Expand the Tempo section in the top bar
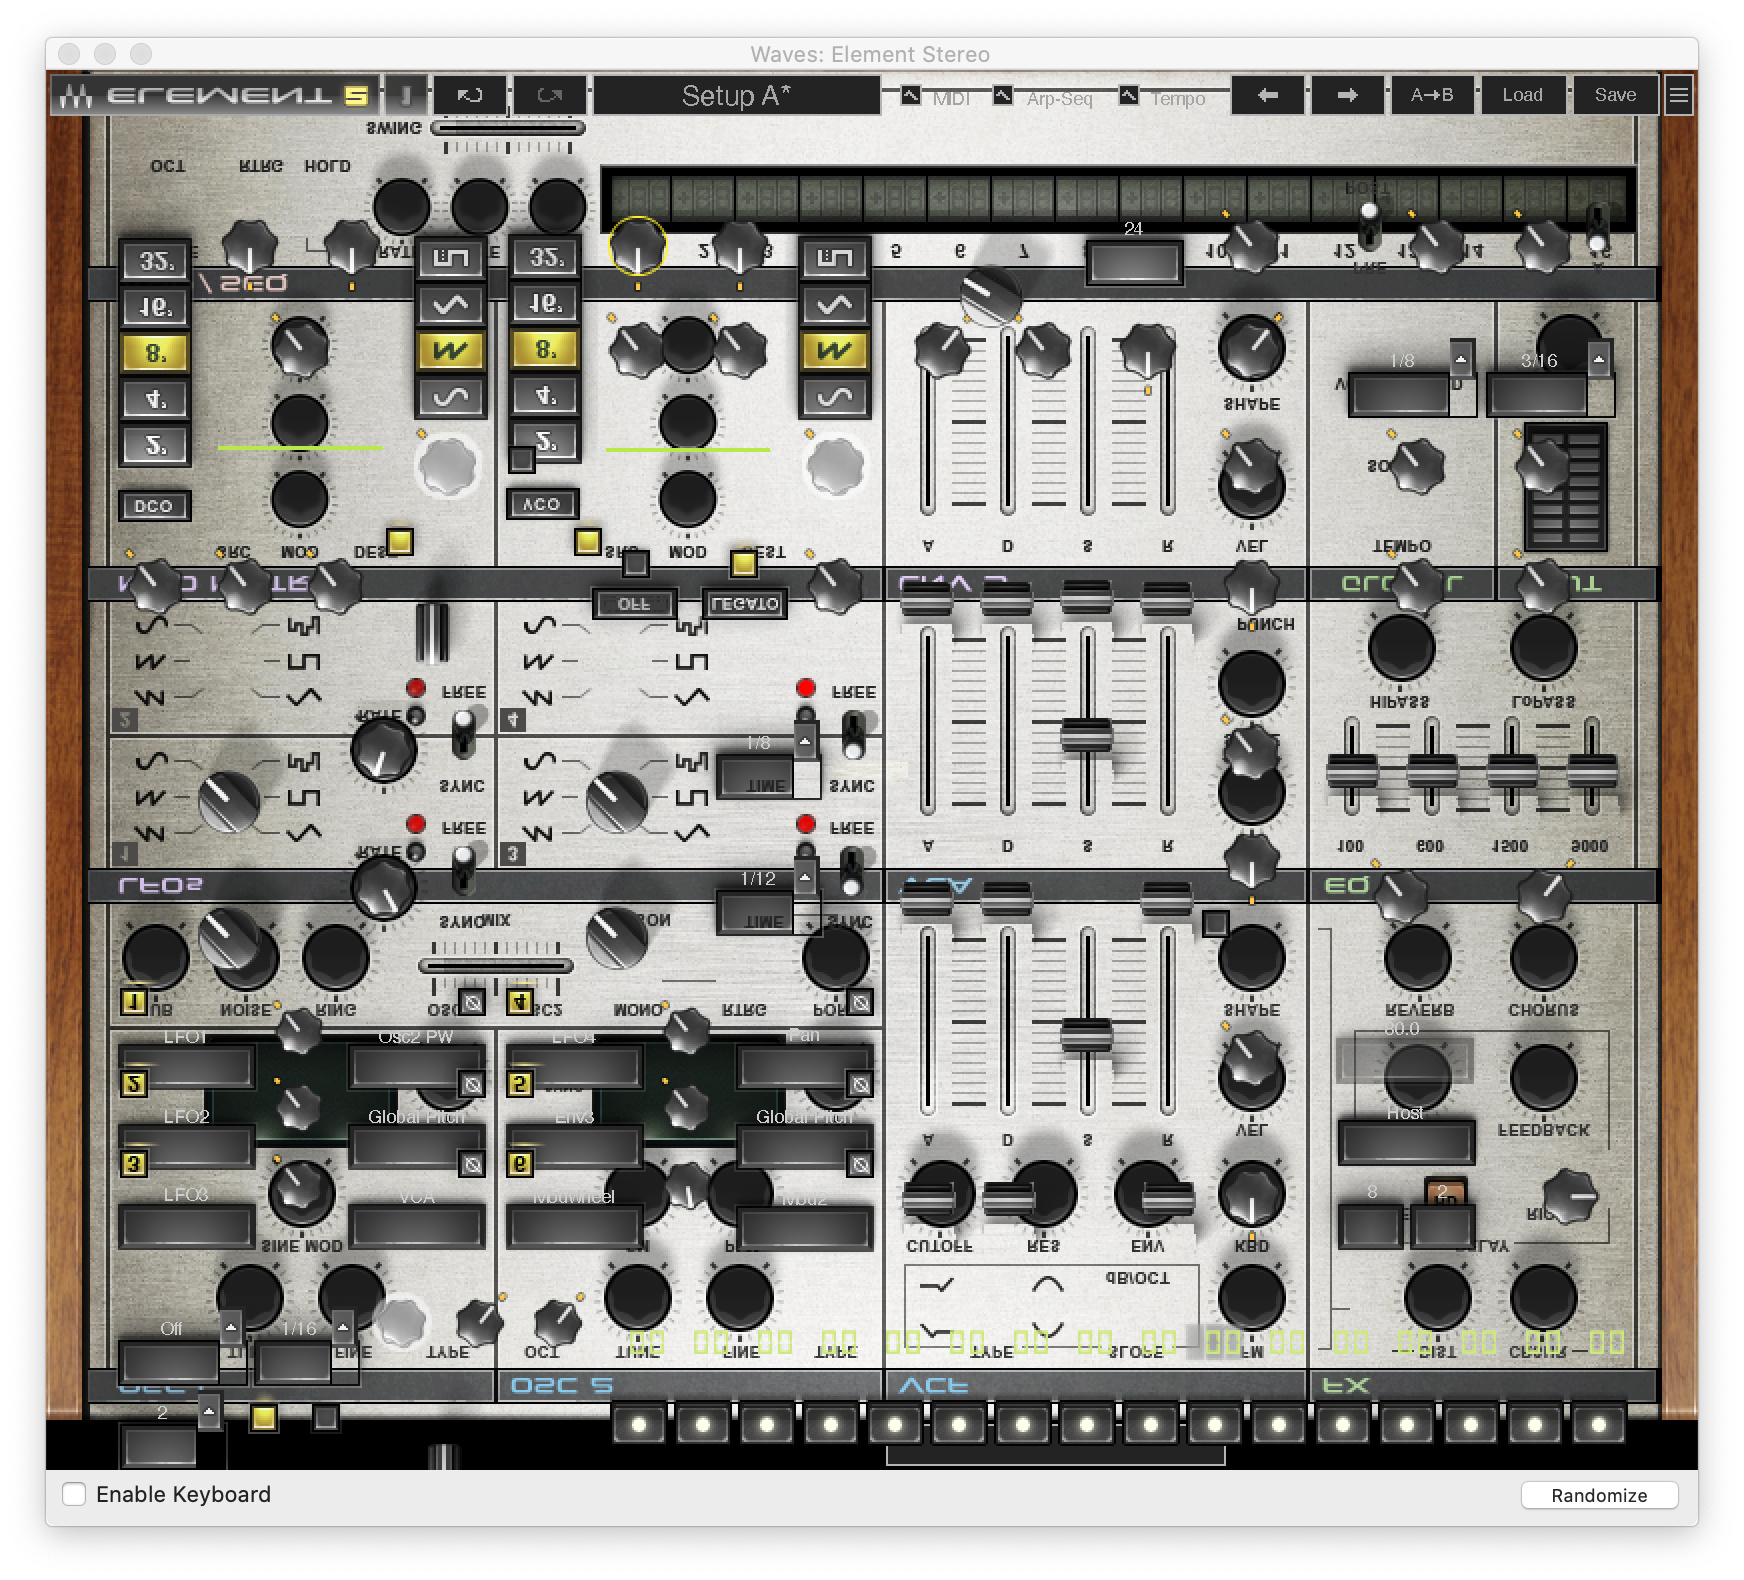 pos(1129,96)
